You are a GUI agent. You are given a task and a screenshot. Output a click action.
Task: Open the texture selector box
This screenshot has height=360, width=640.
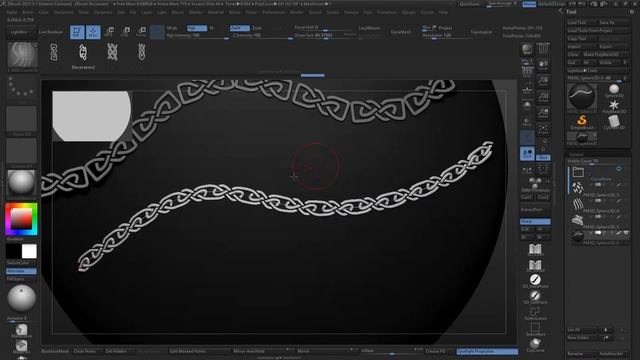pyautogui.click(x=21, y=151)
